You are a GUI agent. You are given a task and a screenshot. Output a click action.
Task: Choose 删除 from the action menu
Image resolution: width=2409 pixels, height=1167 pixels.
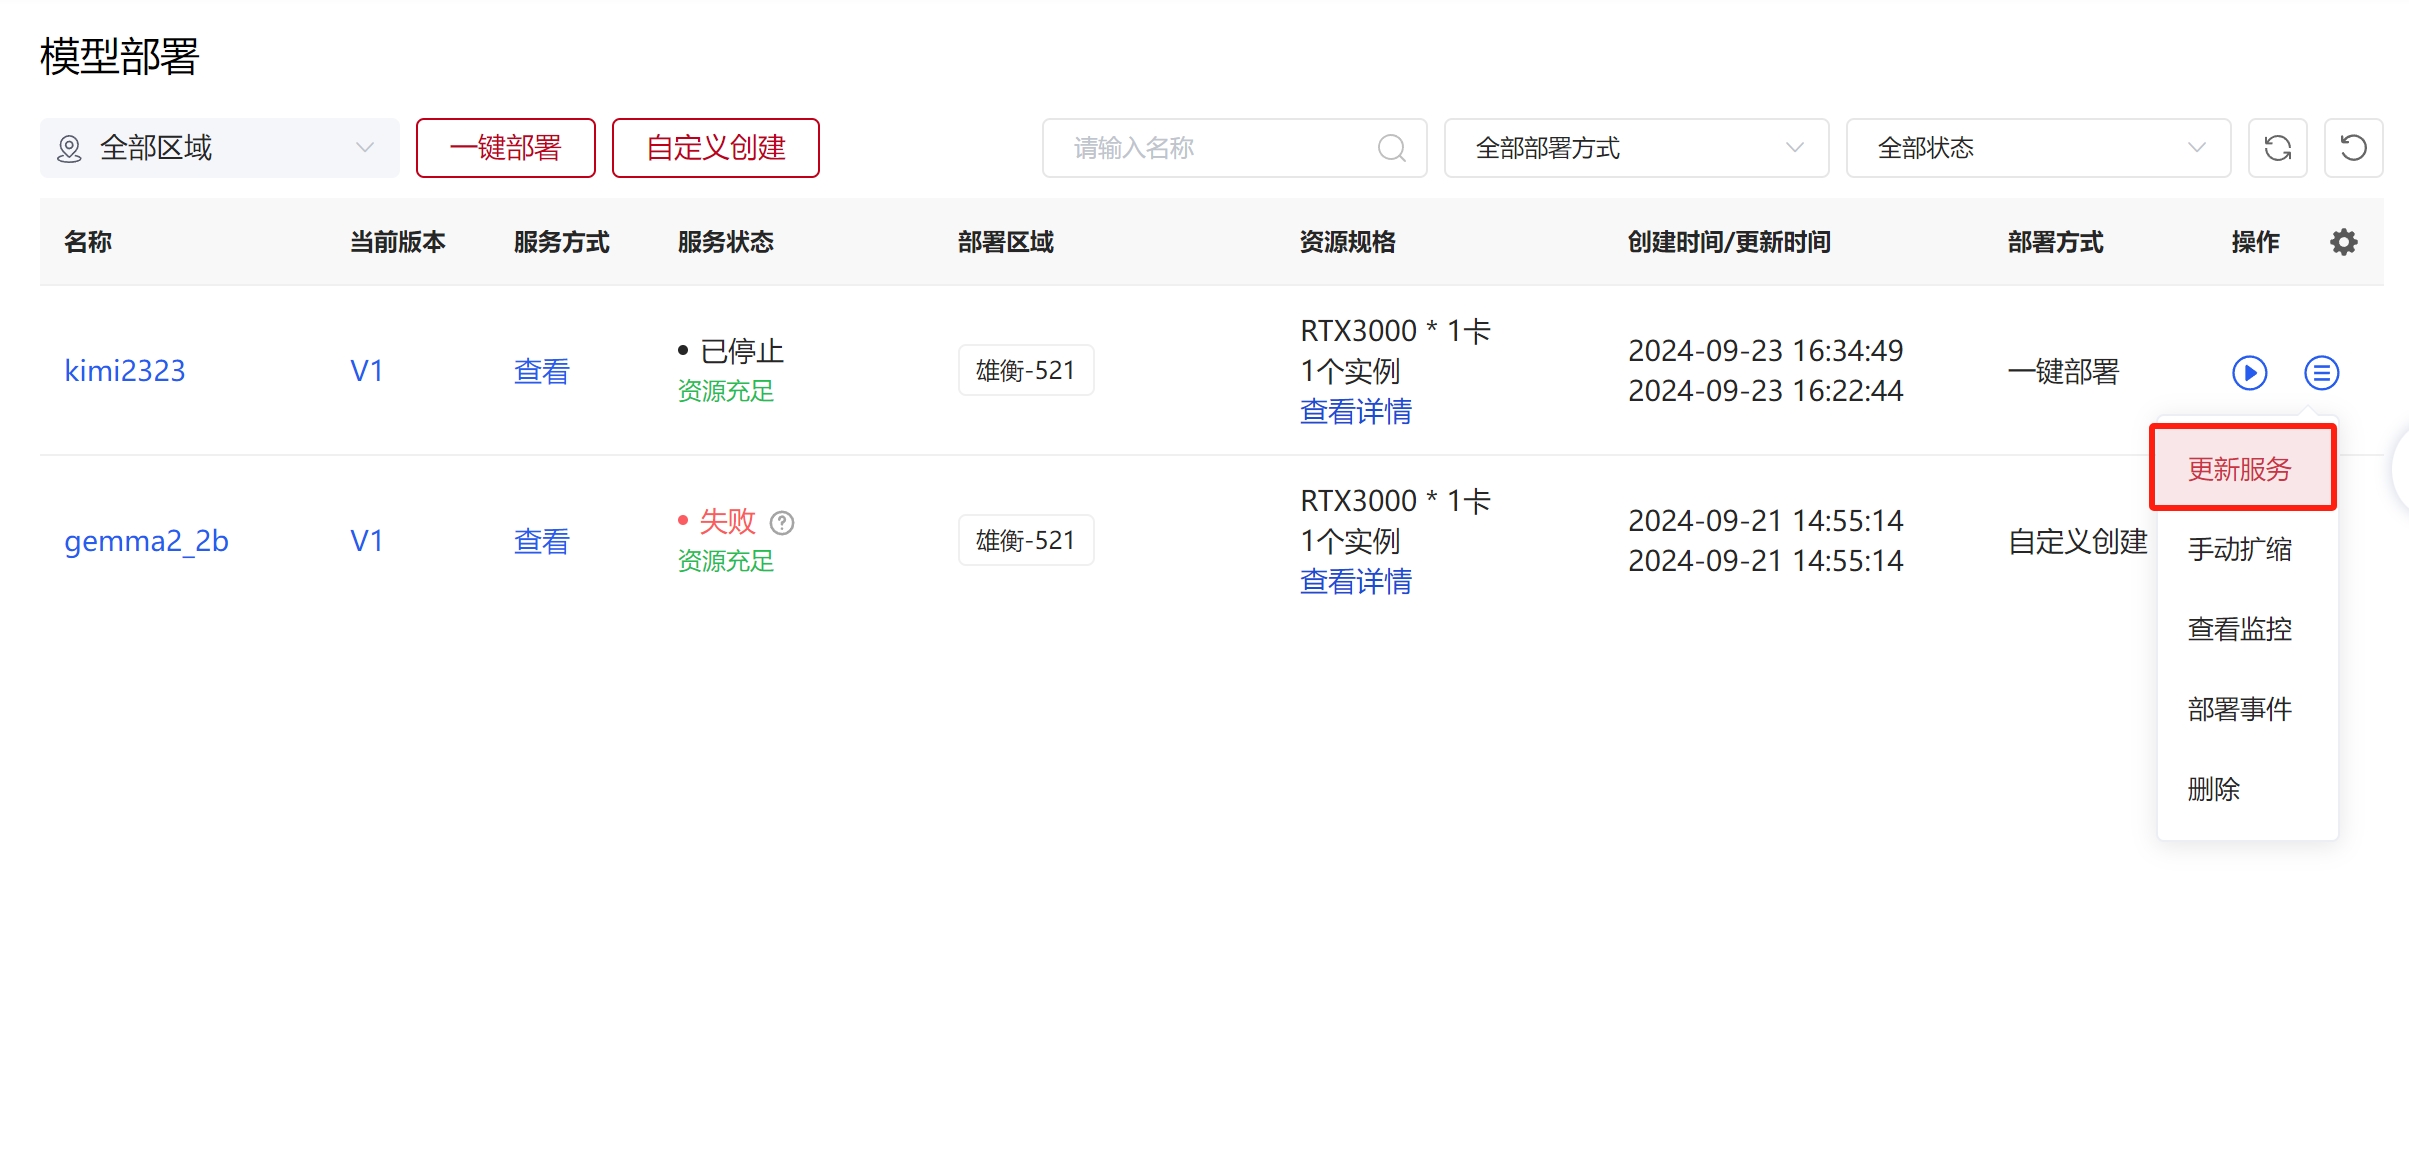[x=2213, y=789]
